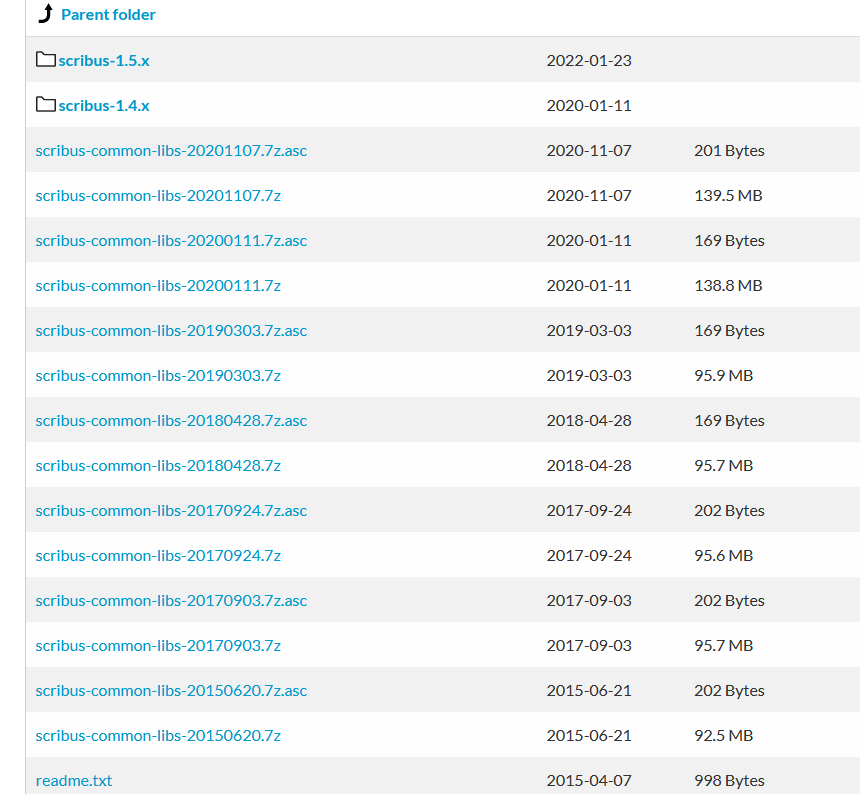Open the scribus-1.5.x folder
This screenshot has width=860, height=794.
104,61
